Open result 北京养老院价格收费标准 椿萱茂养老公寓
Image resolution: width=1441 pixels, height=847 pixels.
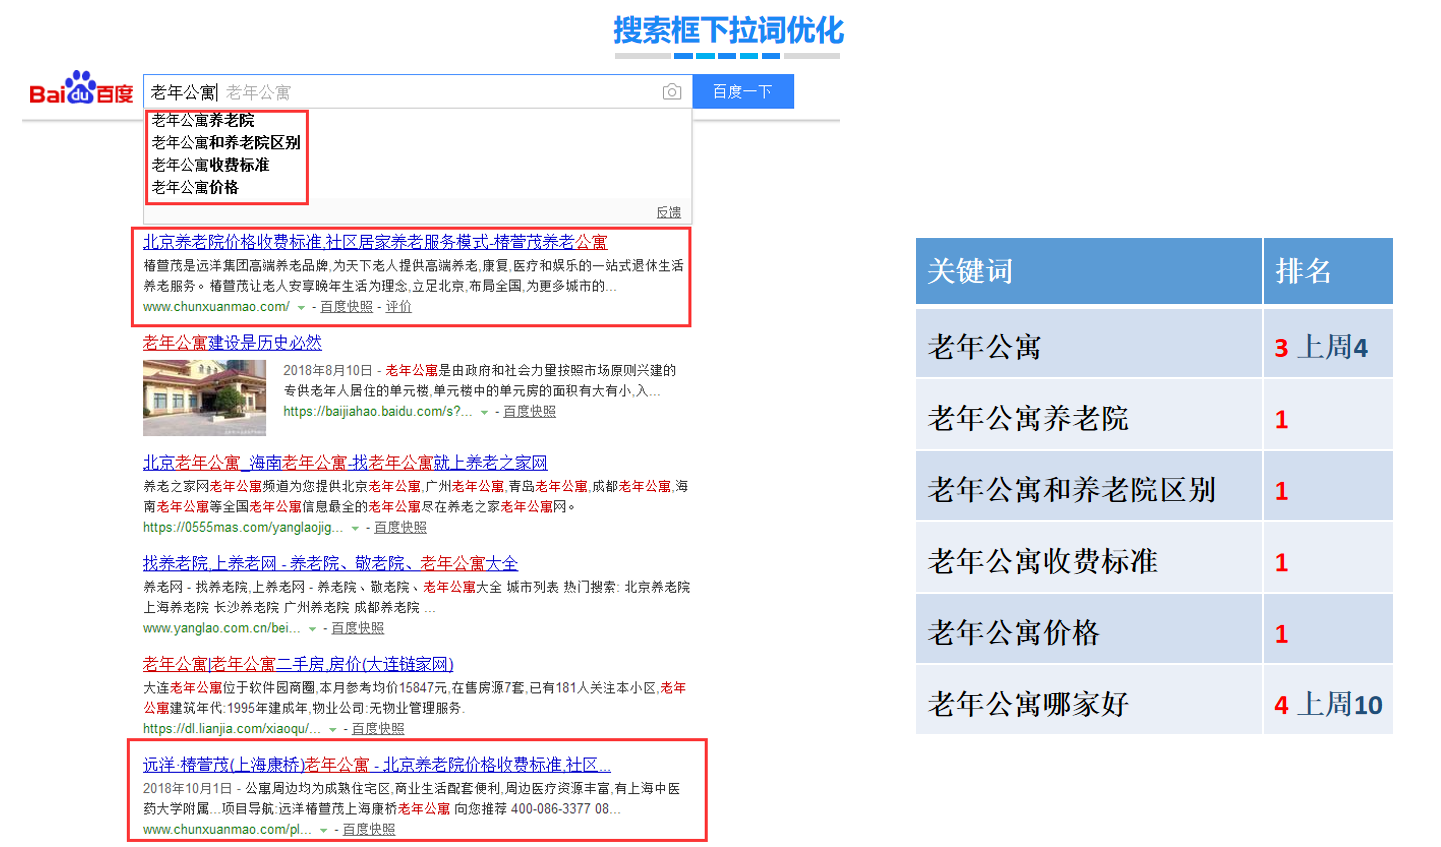tap(374, 242)
